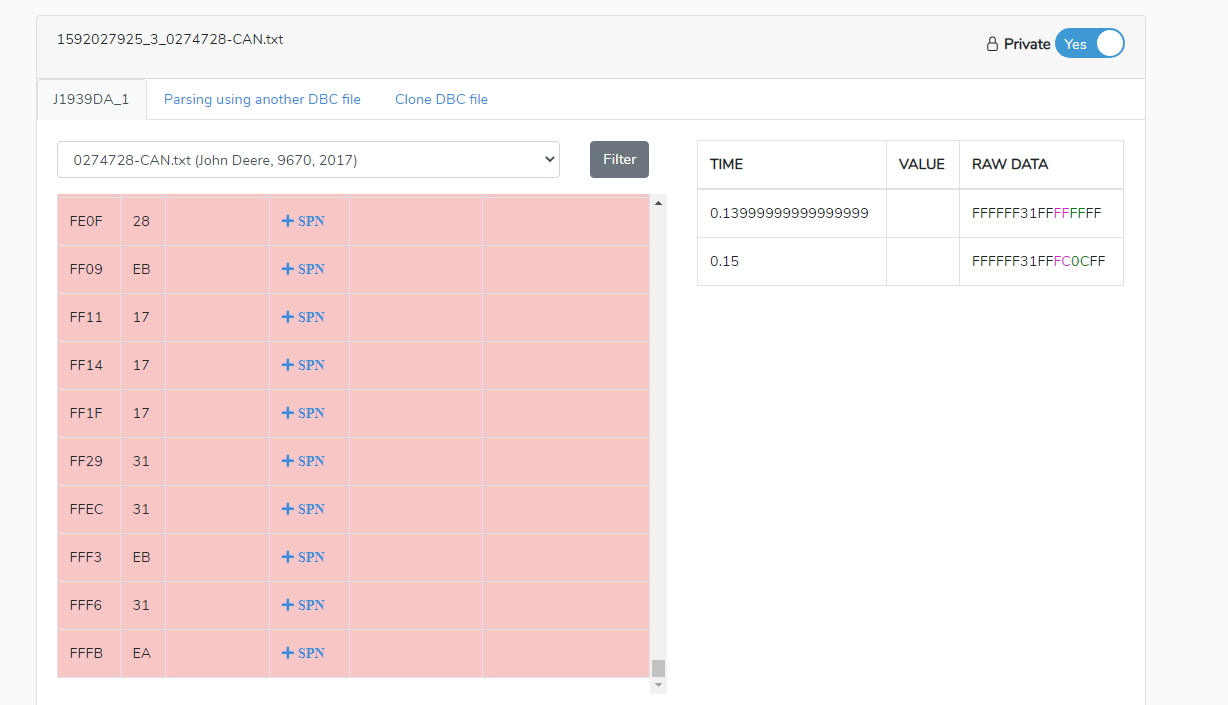1228x705 pixels.
Task: Open the CAN file selection dropdown
Action: point(308,160)
